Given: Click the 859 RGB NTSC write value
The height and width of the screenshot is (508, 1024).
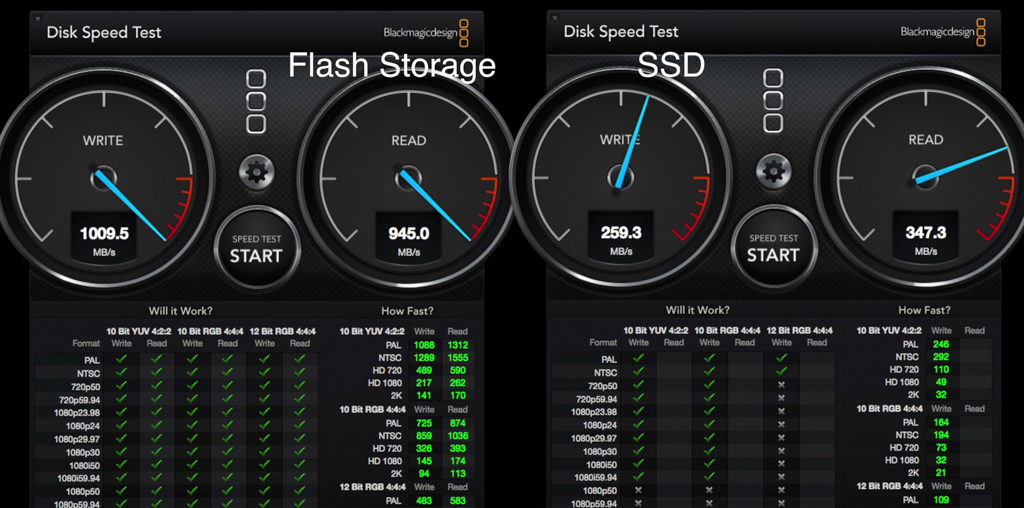Looking at the screenshot, I should (424, 436).
